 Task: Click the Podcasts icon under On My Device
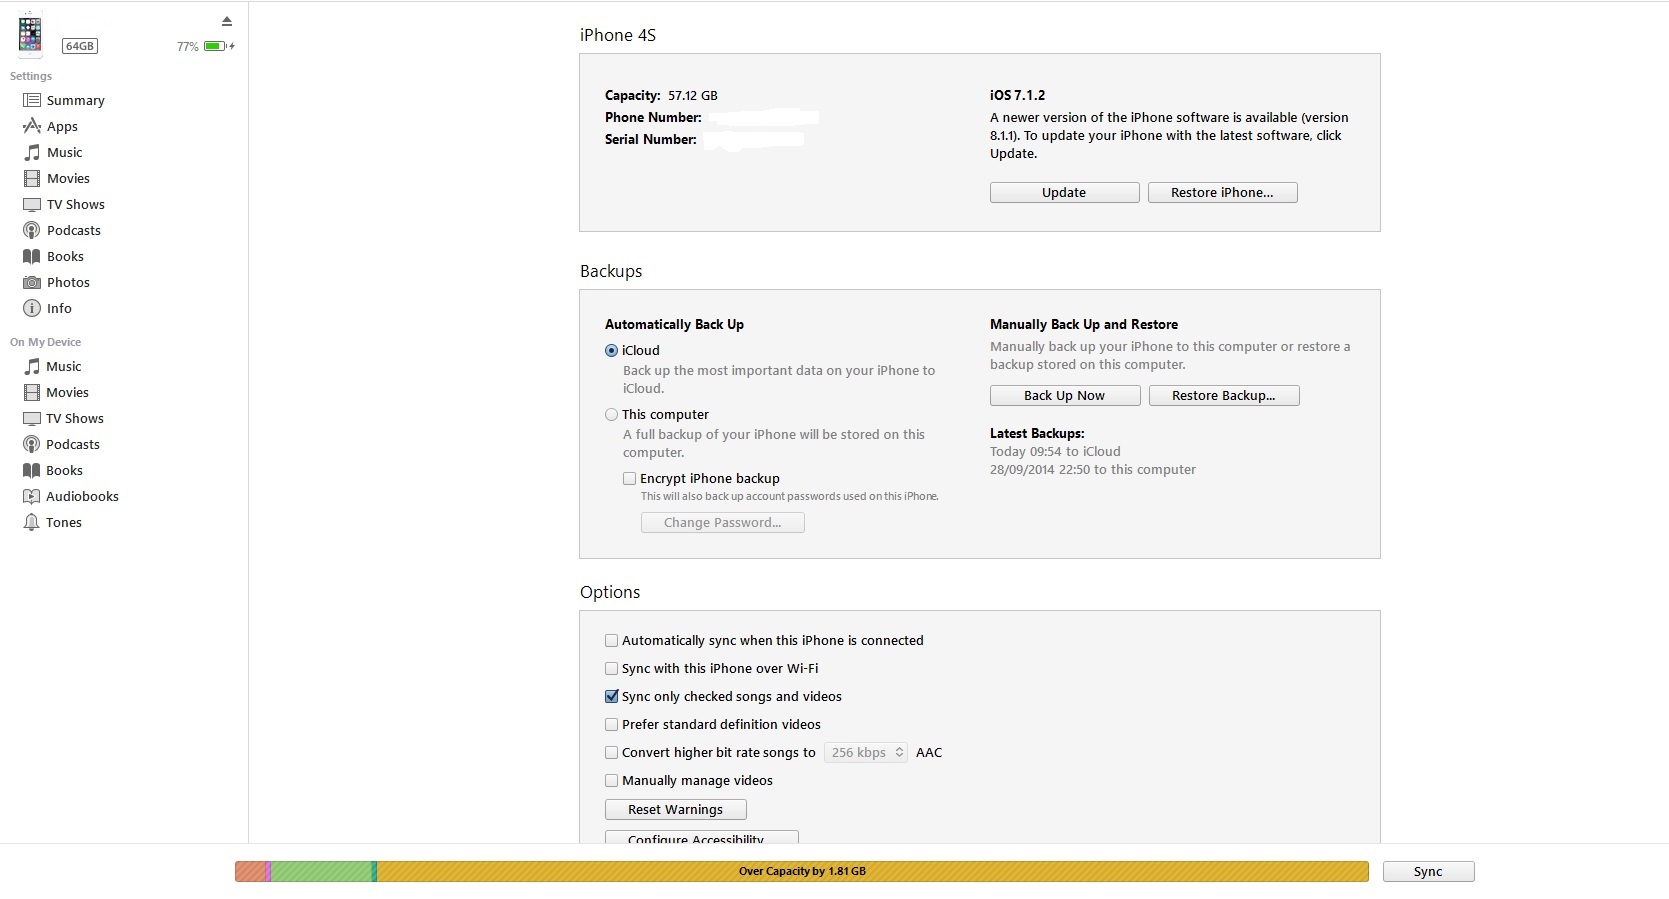coord(32,444)
